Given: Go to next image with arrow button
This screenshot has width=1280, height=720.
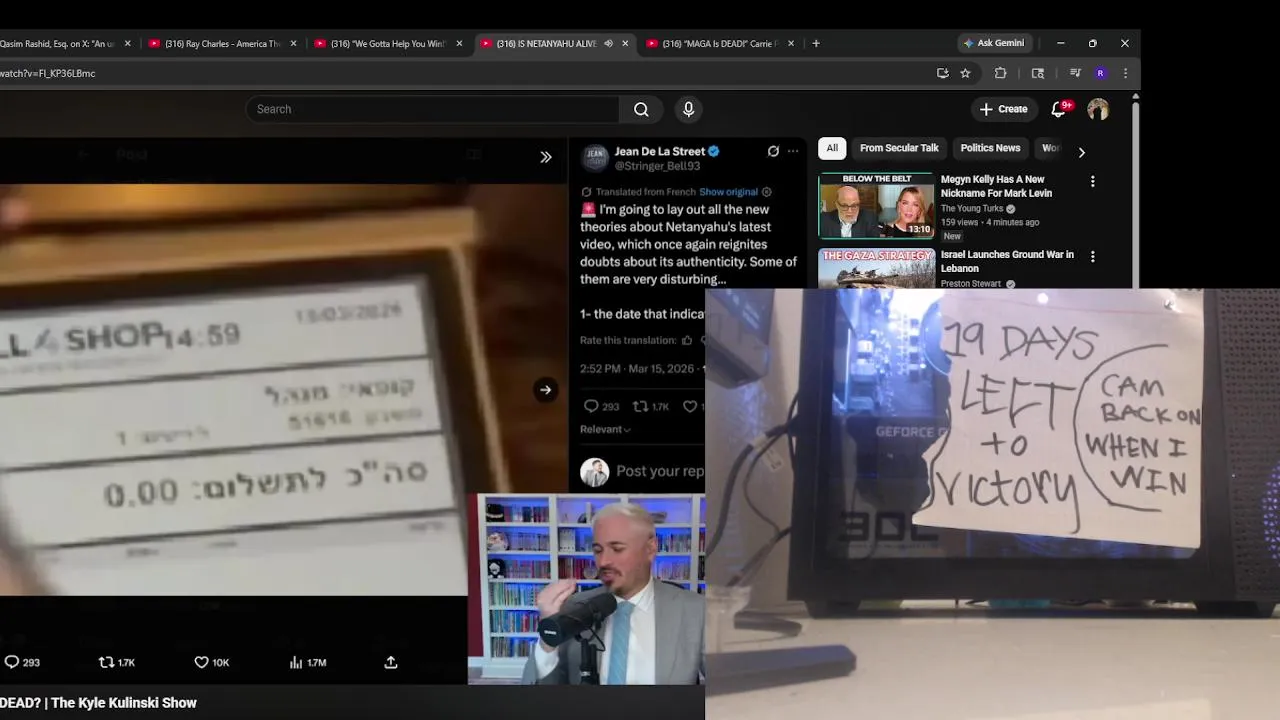Looking at the screenshot, I should click(x=545, y=390).
